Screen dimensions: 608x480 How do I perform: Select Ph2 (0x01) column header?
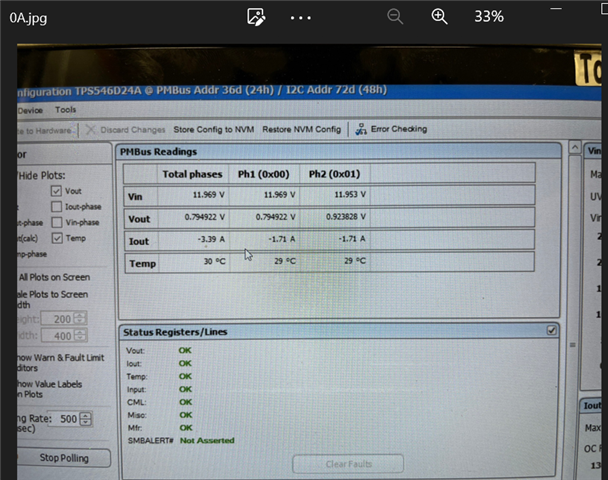[x=334, y=174]
